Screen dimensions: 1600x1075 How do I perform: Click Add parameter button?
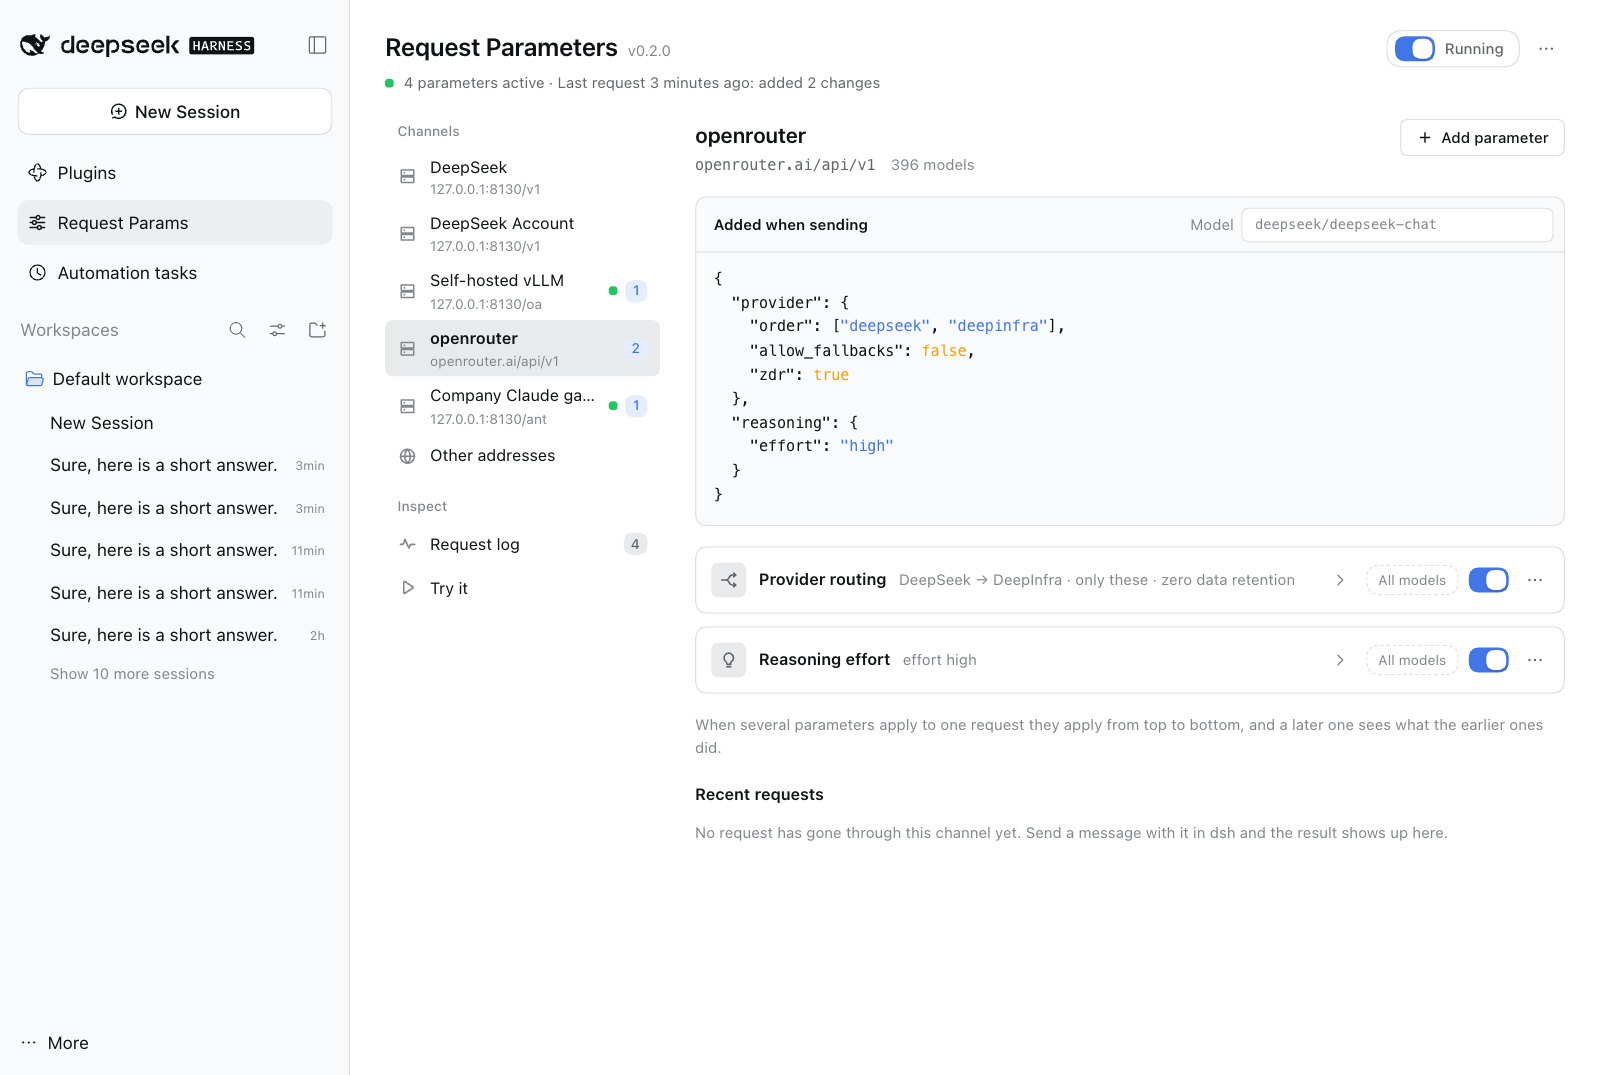pos(1482,138)
